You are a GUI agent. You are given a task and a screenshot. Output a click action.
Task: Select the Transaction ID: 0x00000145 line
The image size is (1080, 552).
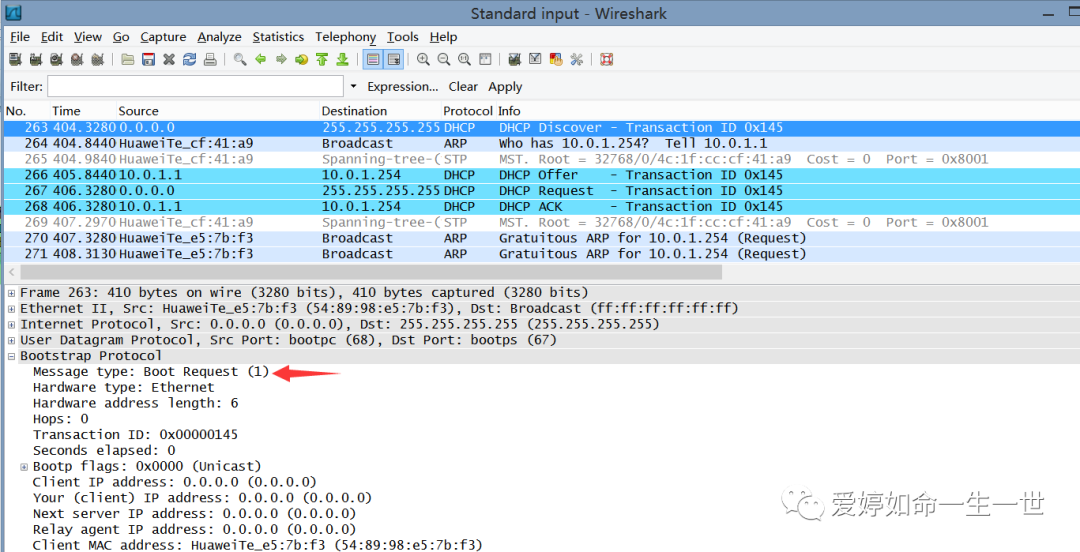click(x=135, y=435)
